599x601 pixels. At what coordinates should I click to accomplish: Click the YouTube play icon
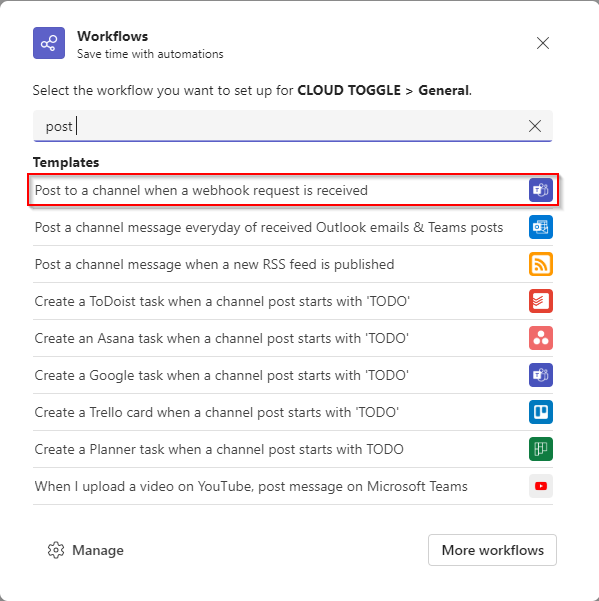[x=541, y=486]
